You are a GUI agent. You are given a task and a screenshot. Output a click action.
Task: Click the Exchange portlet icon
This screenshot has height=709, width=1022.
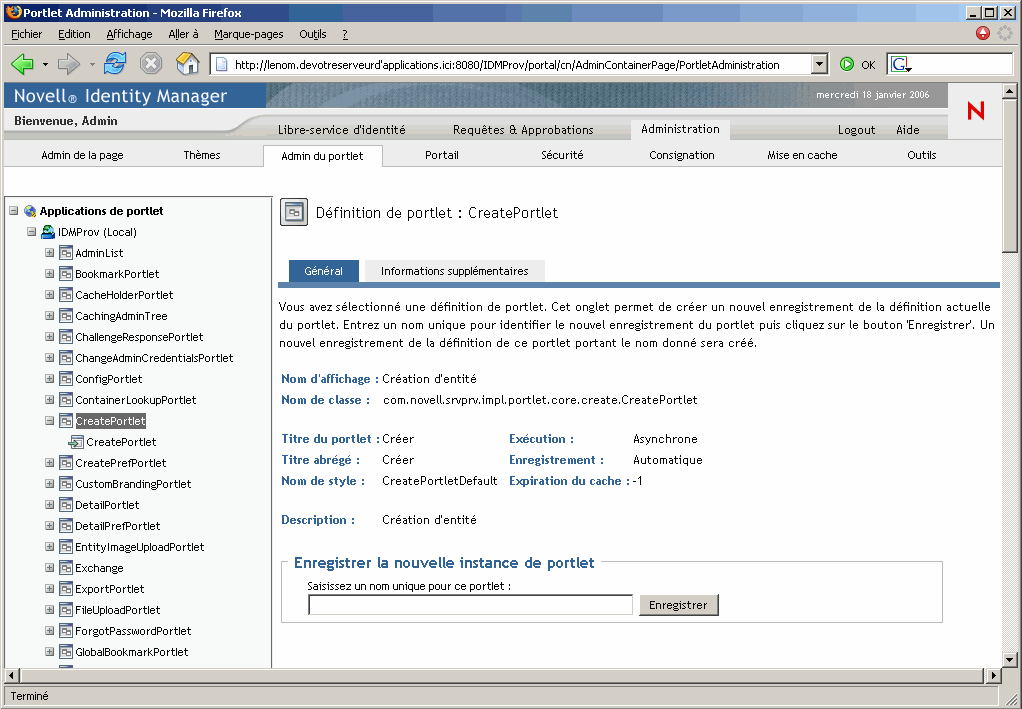point(66,568)
